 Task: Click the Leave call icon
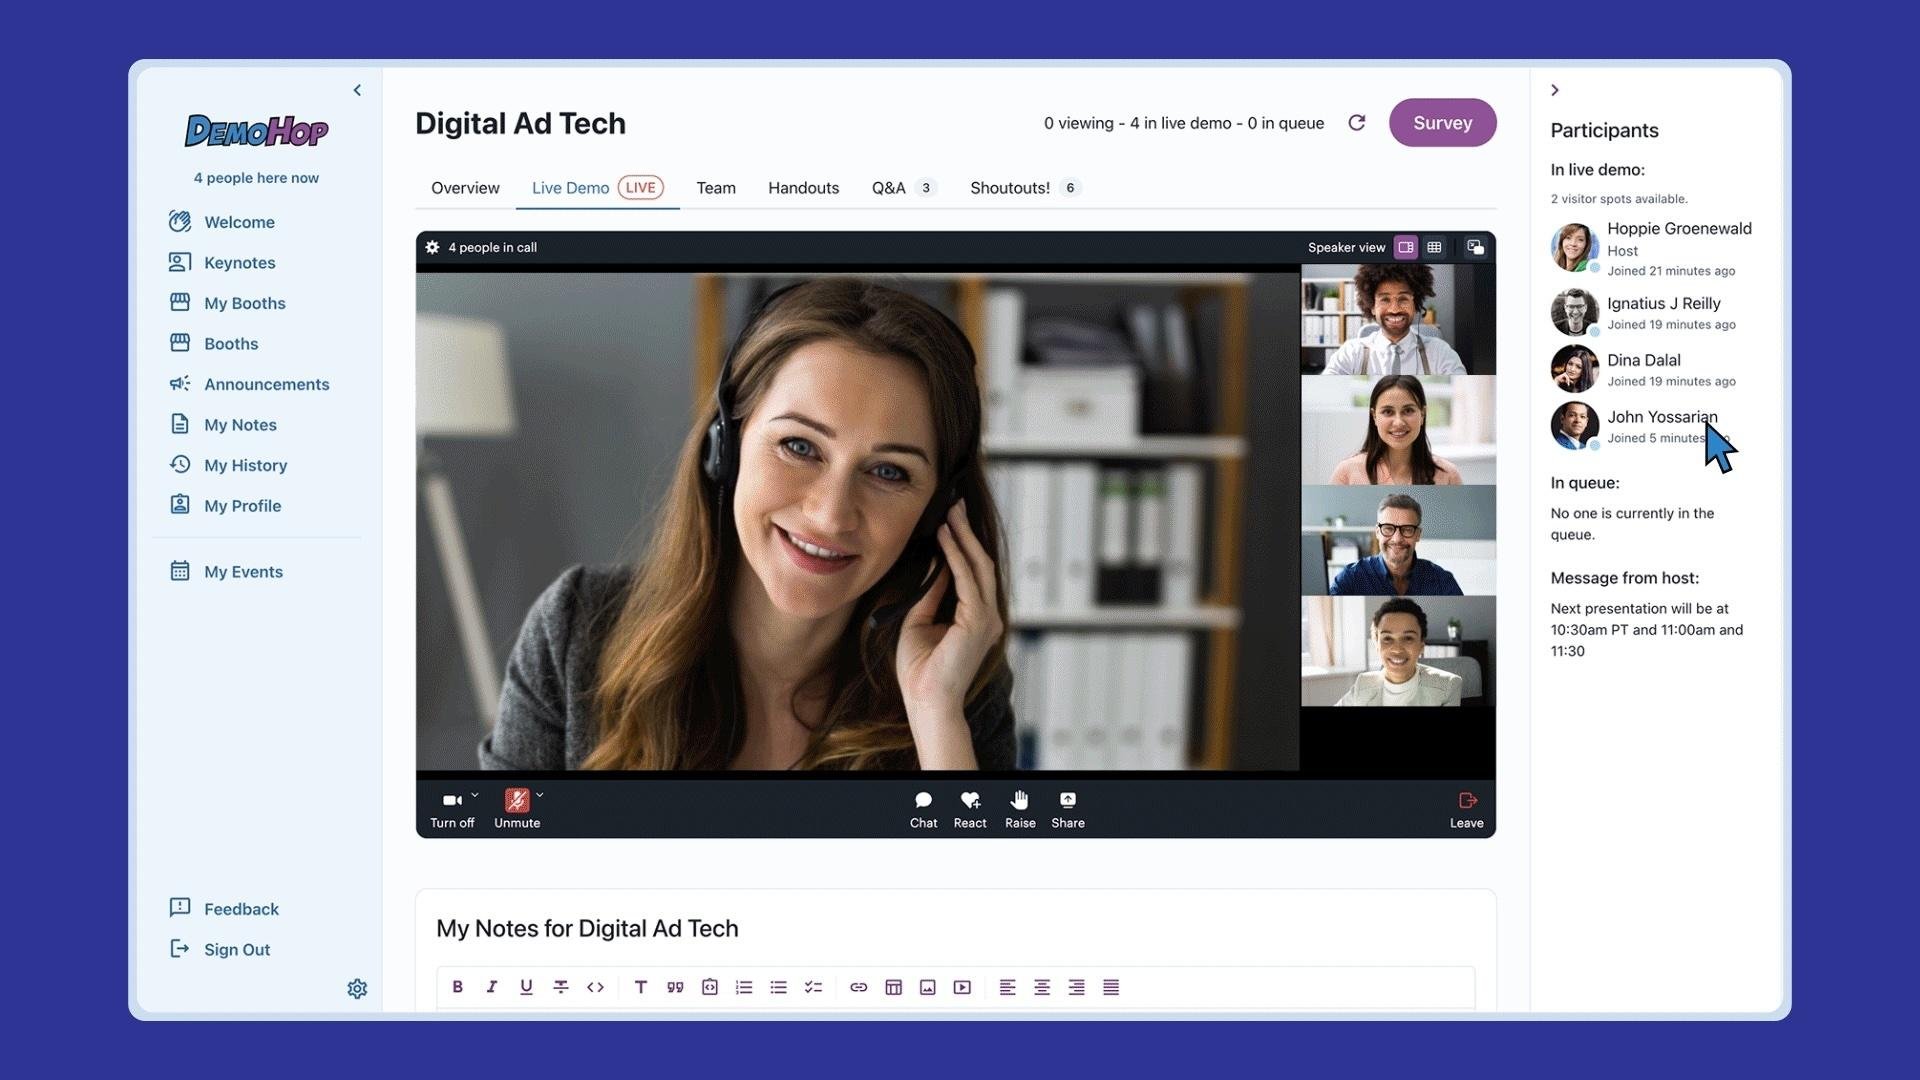(1466, 800)
